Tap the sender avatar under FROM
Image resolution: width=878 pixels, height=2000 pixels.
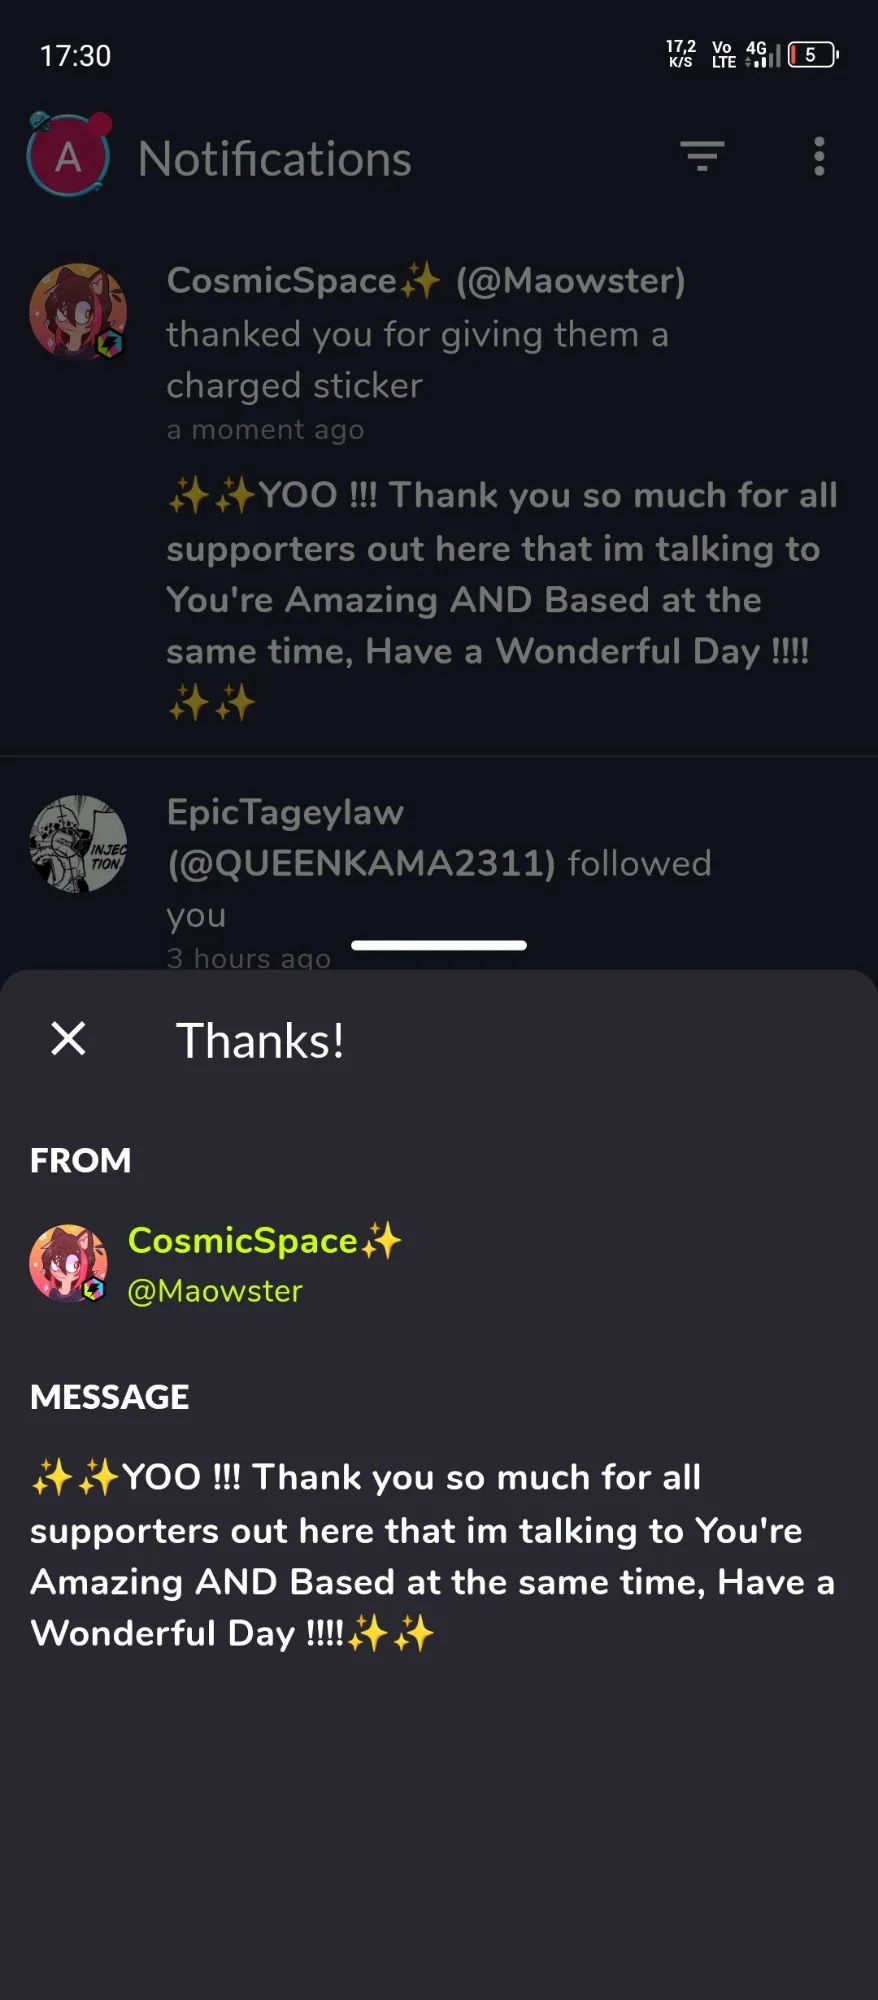(68, 1264)
